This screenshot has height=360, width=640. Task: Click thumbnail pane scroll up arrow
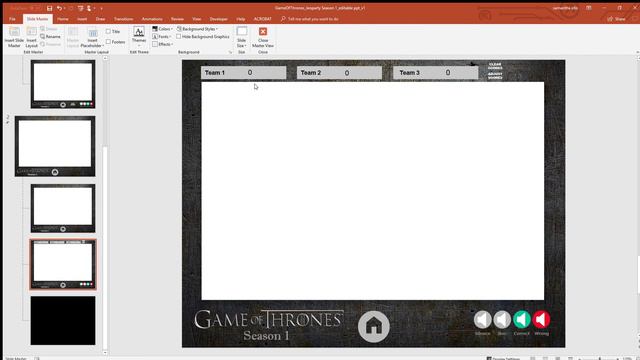pyautogui.click(x=105, y=58)
